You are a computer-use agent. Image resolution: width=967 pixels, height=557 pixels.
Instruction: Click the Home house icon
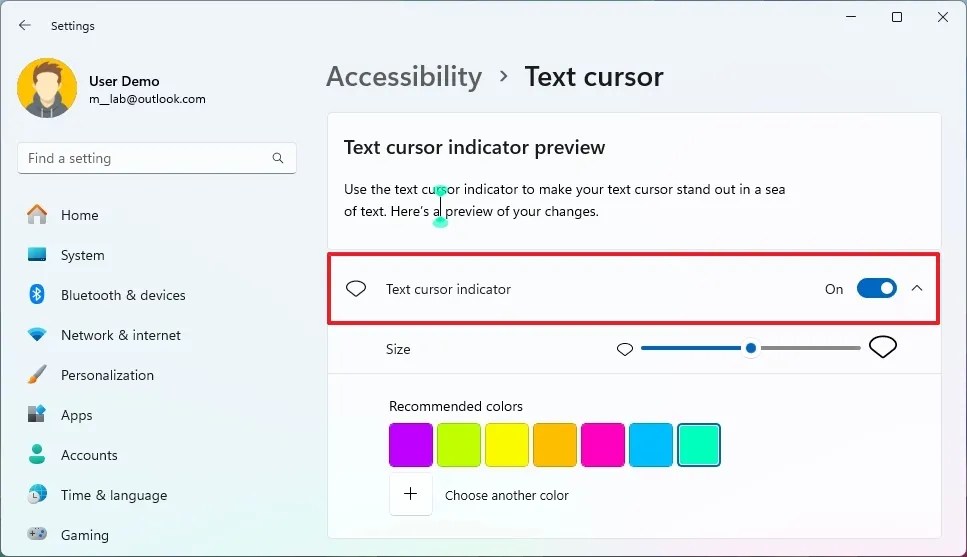coord(37,215)
